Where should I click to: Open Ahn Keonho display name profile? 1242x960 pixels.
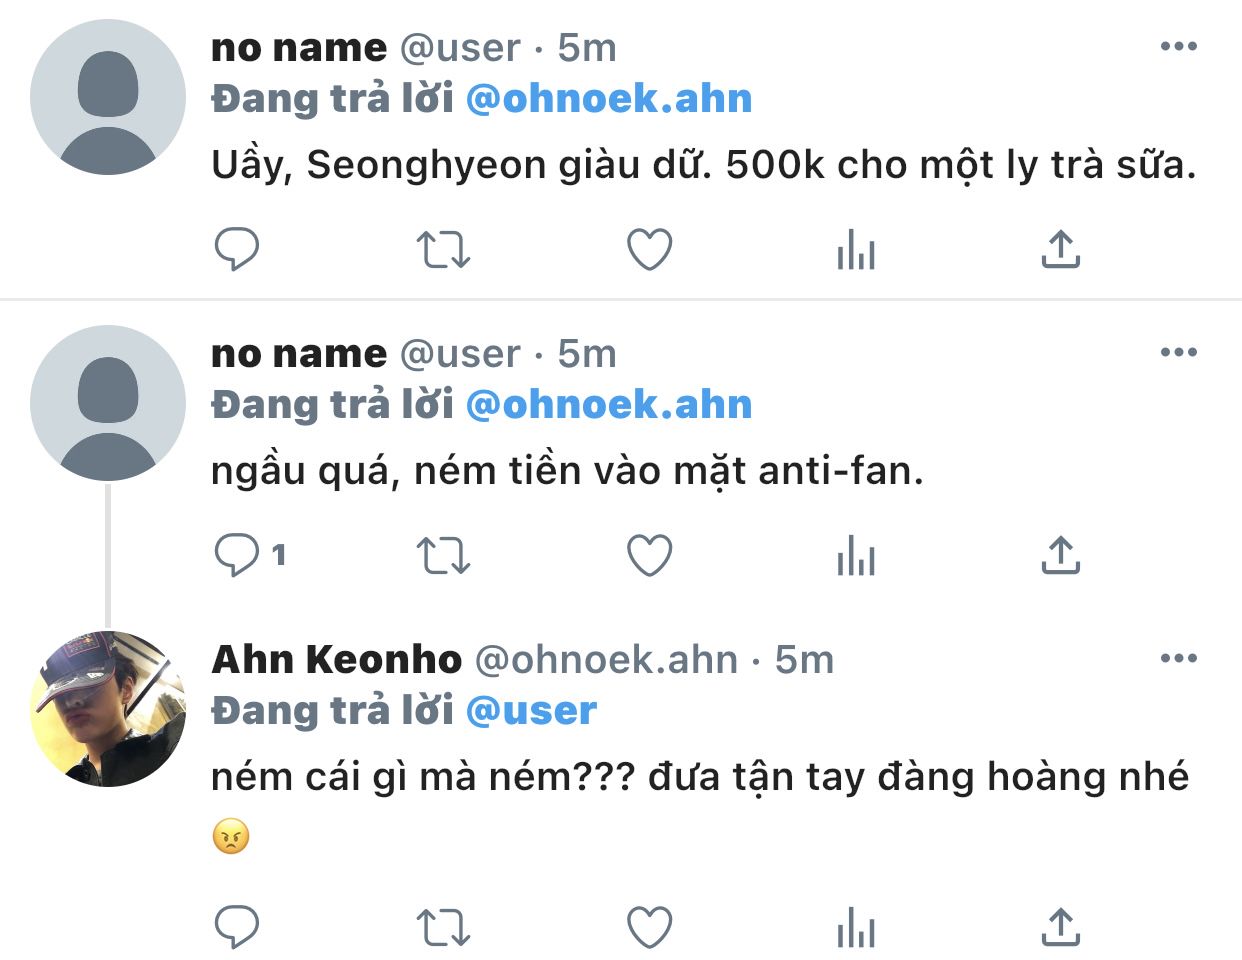tap(337, 660)
